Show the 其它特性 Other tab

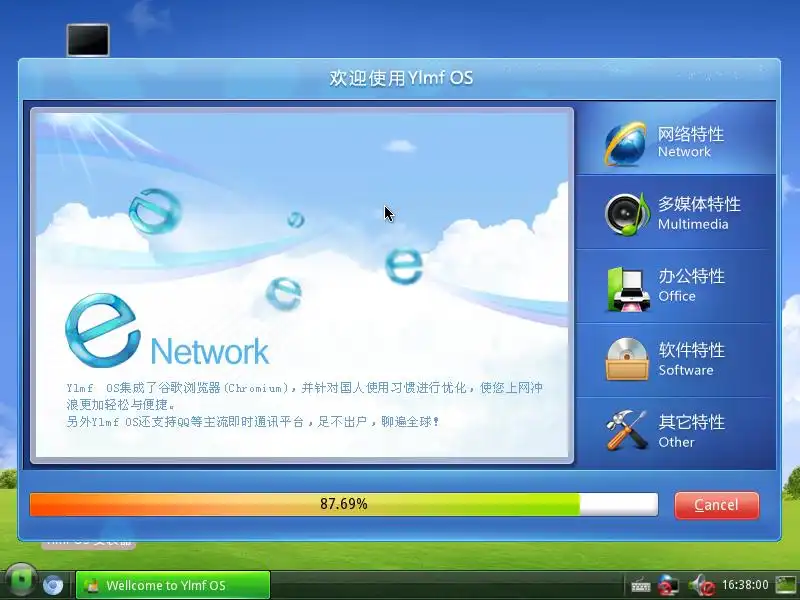(x=676, y=433)
